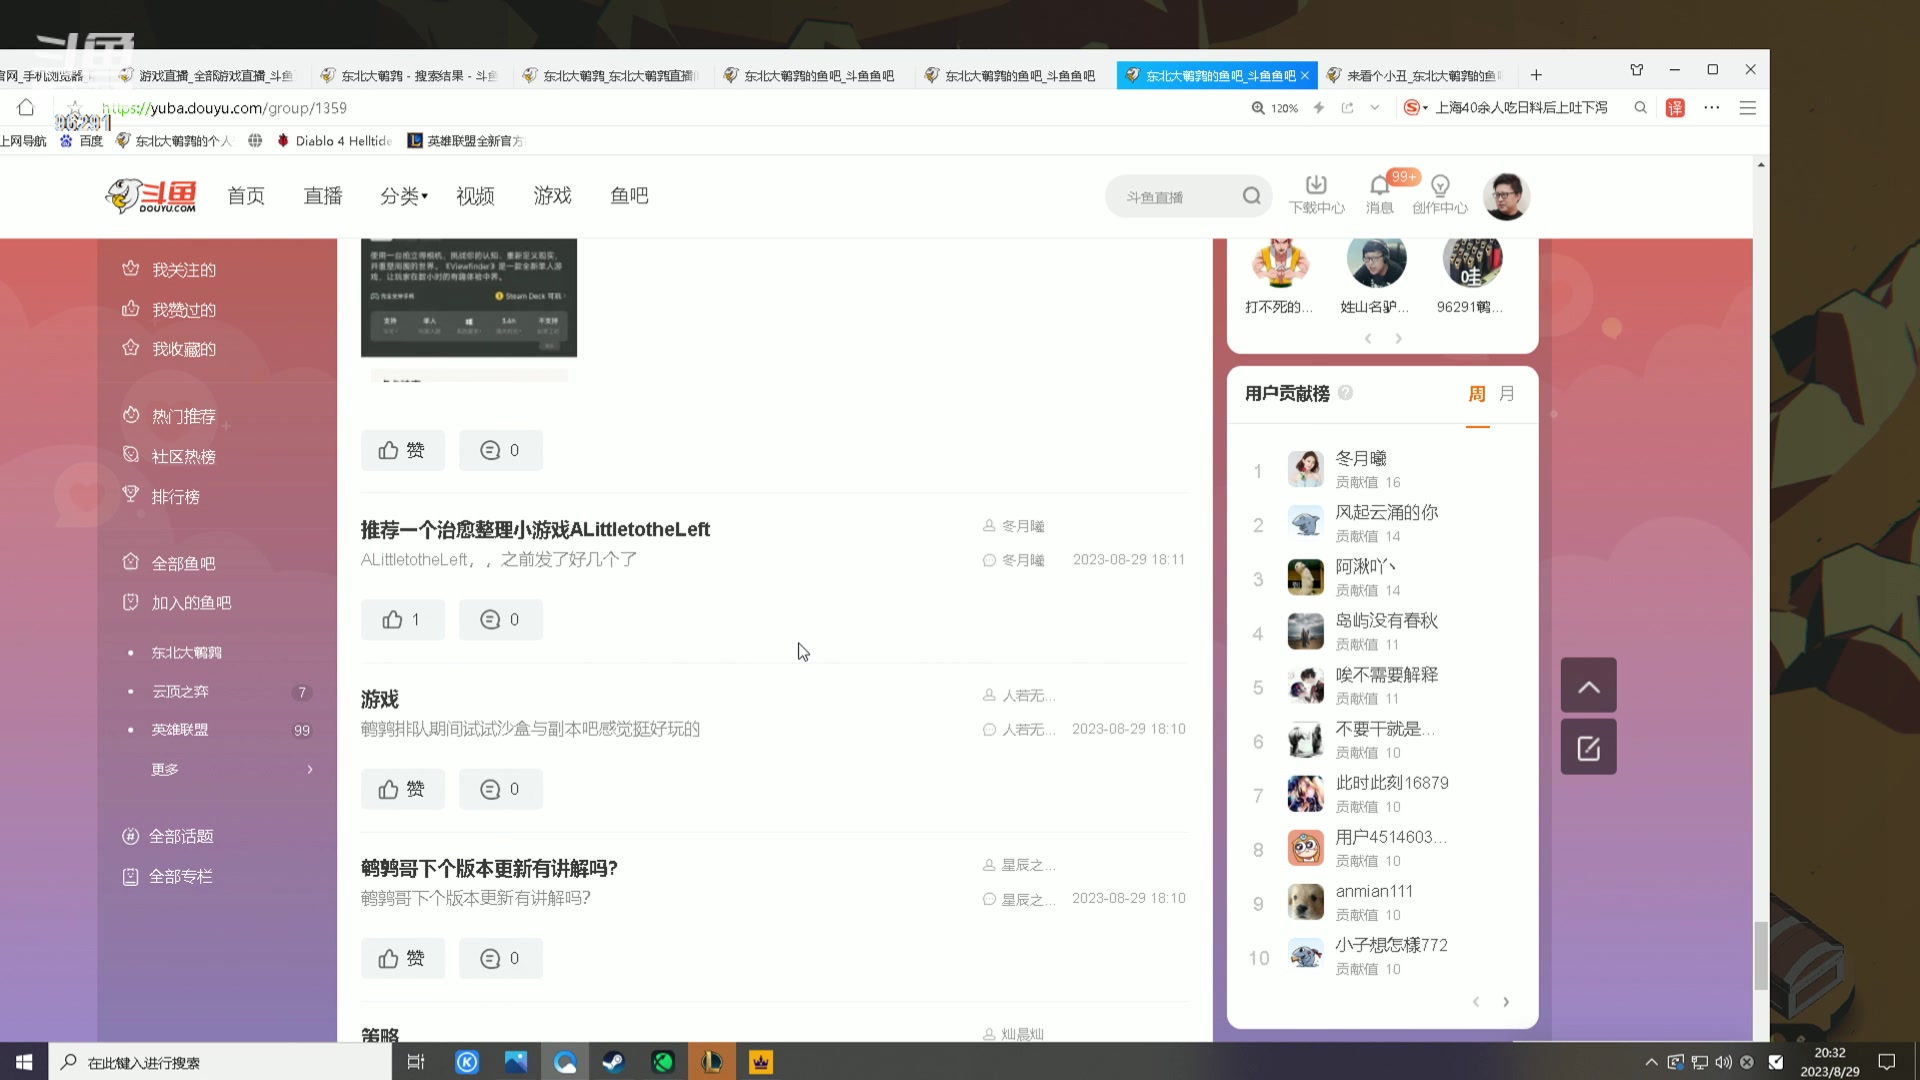
Task: Click the floating back-to-top arrow button
Action: [1588, 684]
